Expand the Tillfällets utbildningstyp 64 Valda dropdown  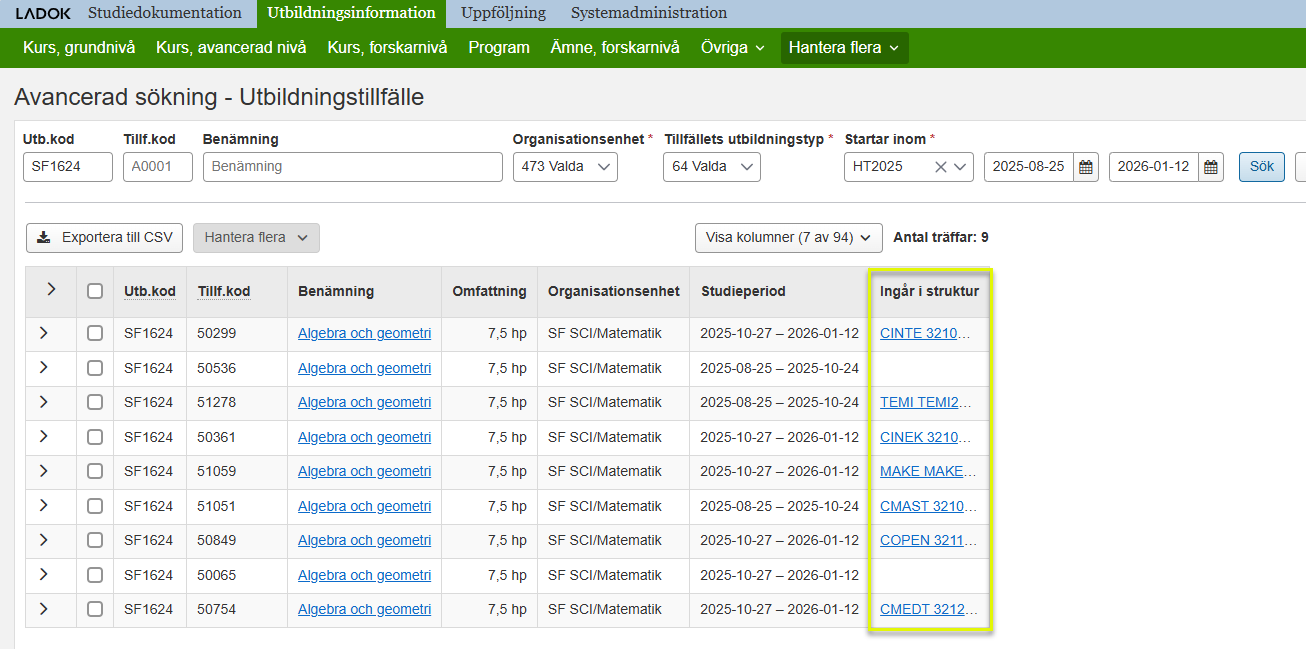click(711, 167)
